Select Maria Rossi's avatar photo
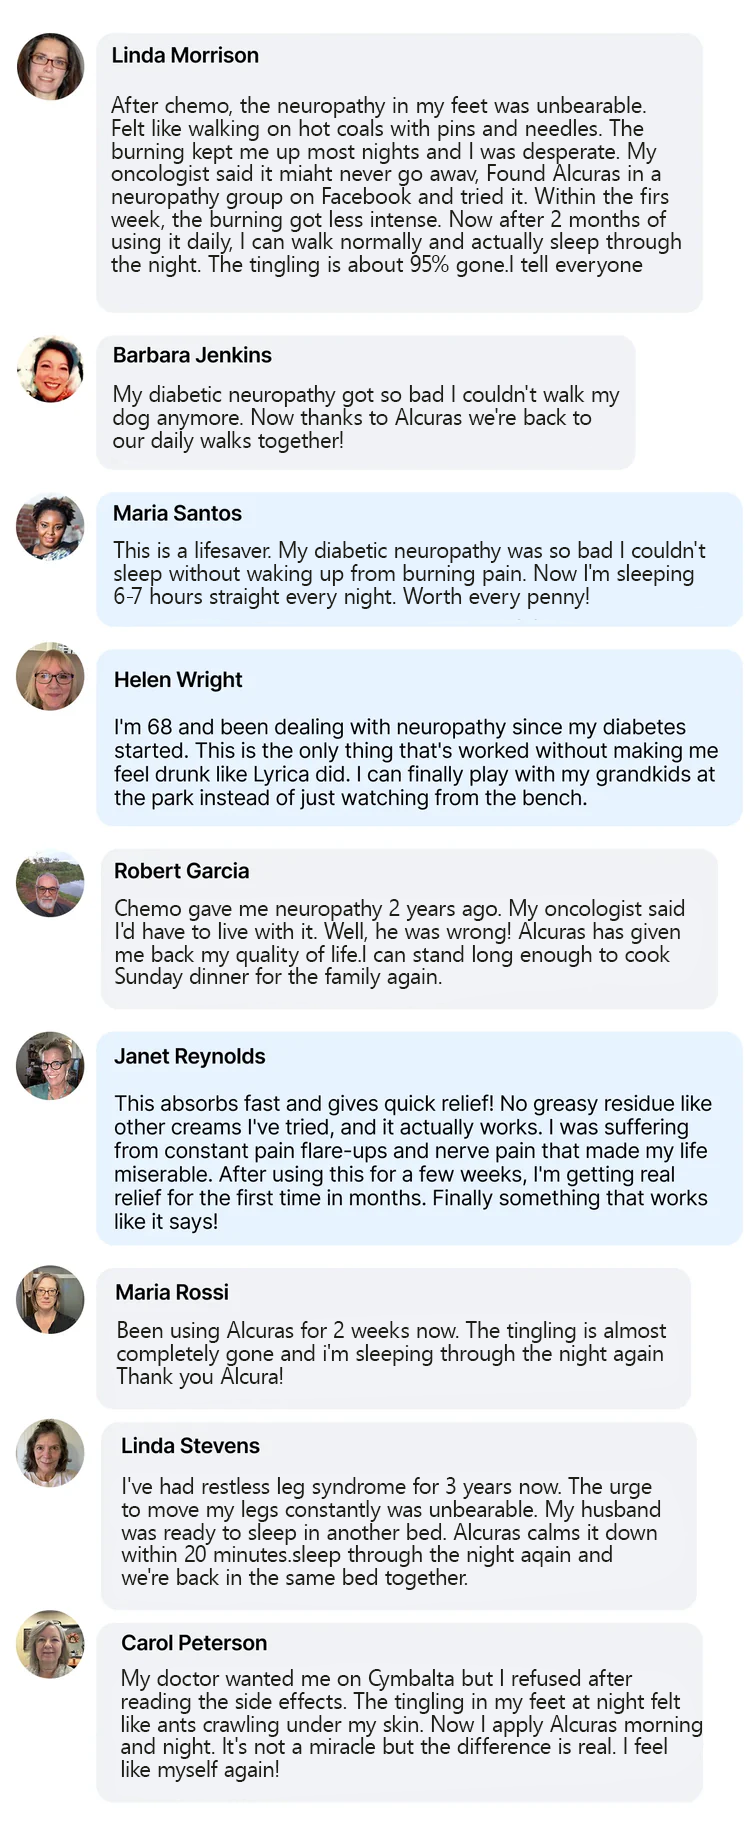This screenshot has width=750, height=1832. (50, 1300)
